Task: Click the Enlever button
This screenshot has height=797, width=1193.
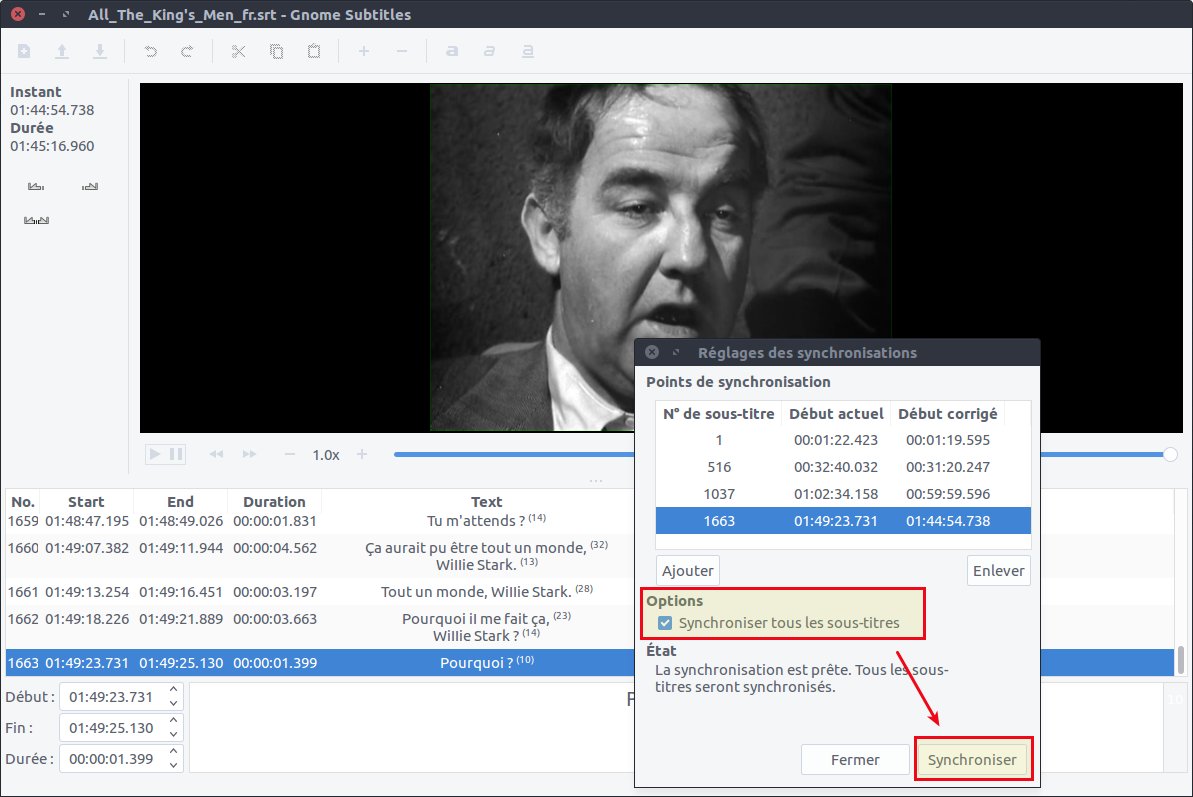Action: click(x=998, y=570)
